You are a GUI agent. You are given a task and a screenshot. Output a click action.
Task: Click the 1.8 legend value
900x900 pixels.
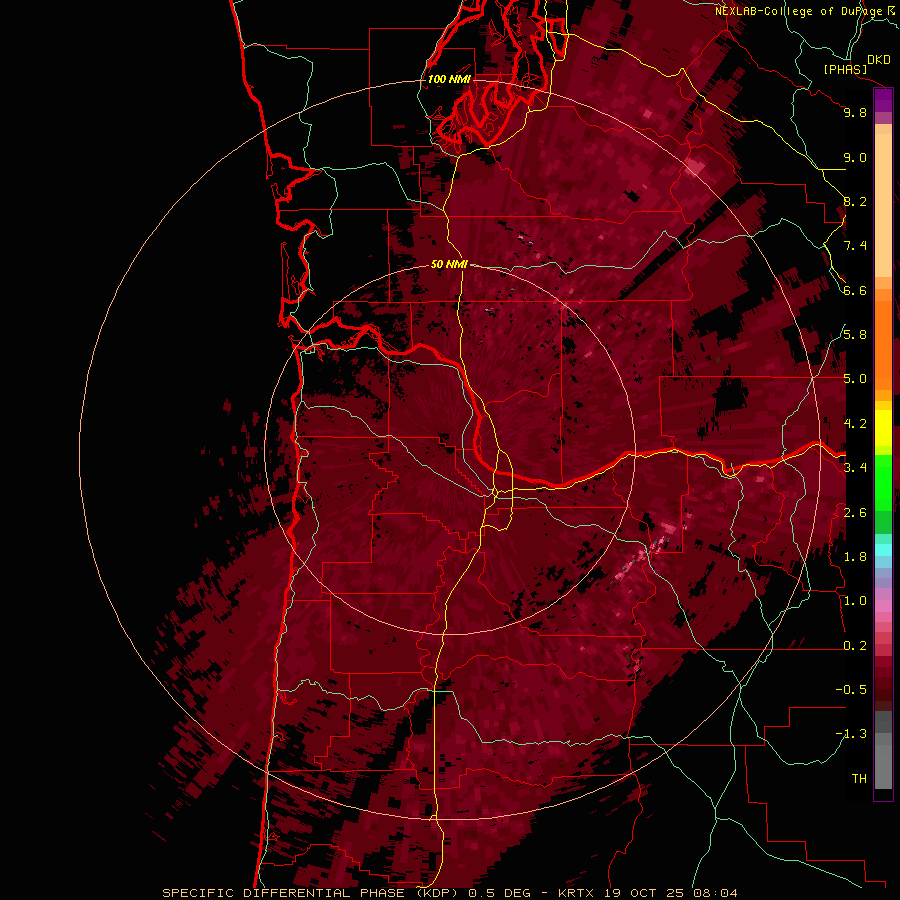(x=855, y=557)
